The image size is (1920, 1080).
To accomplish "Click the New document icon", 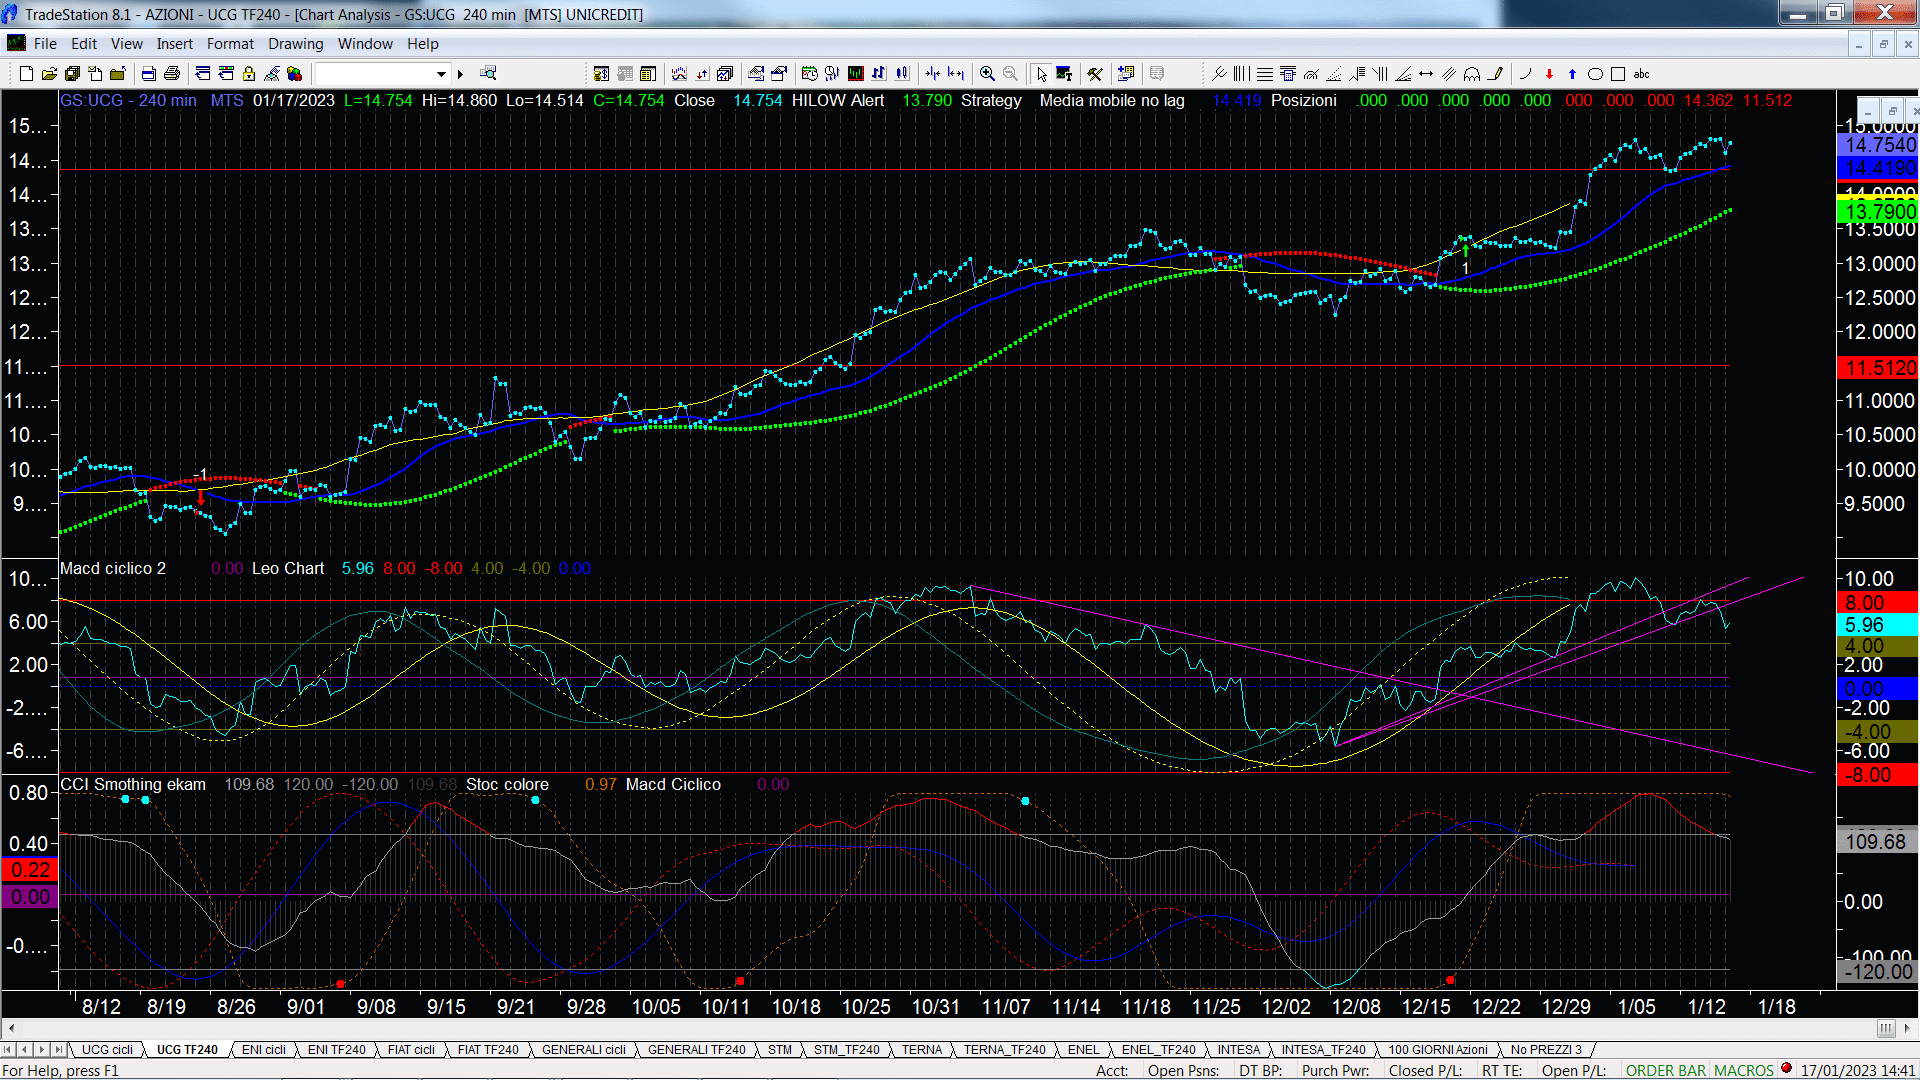I will point(26,73).
